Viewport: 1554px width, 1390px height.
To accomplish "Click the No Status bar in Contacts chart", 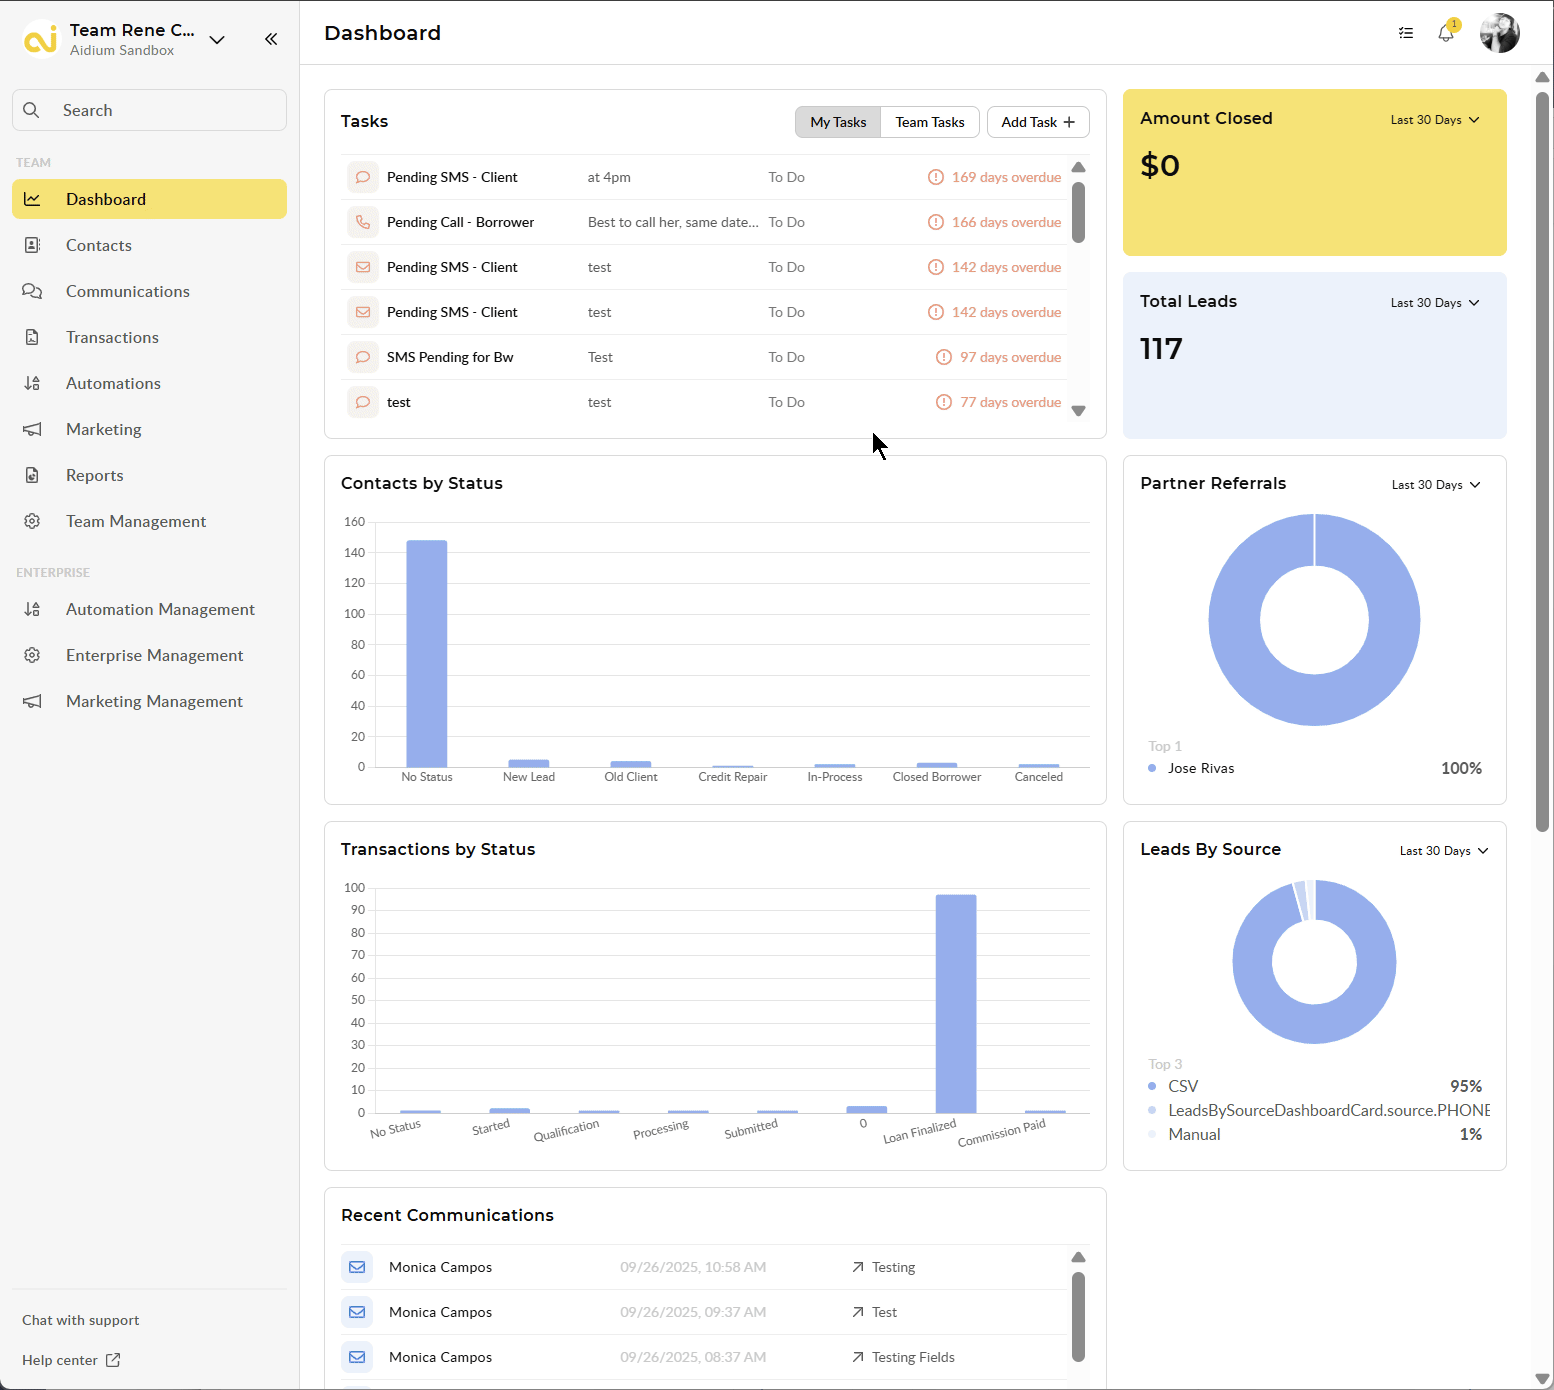I will tap(427, 653).
